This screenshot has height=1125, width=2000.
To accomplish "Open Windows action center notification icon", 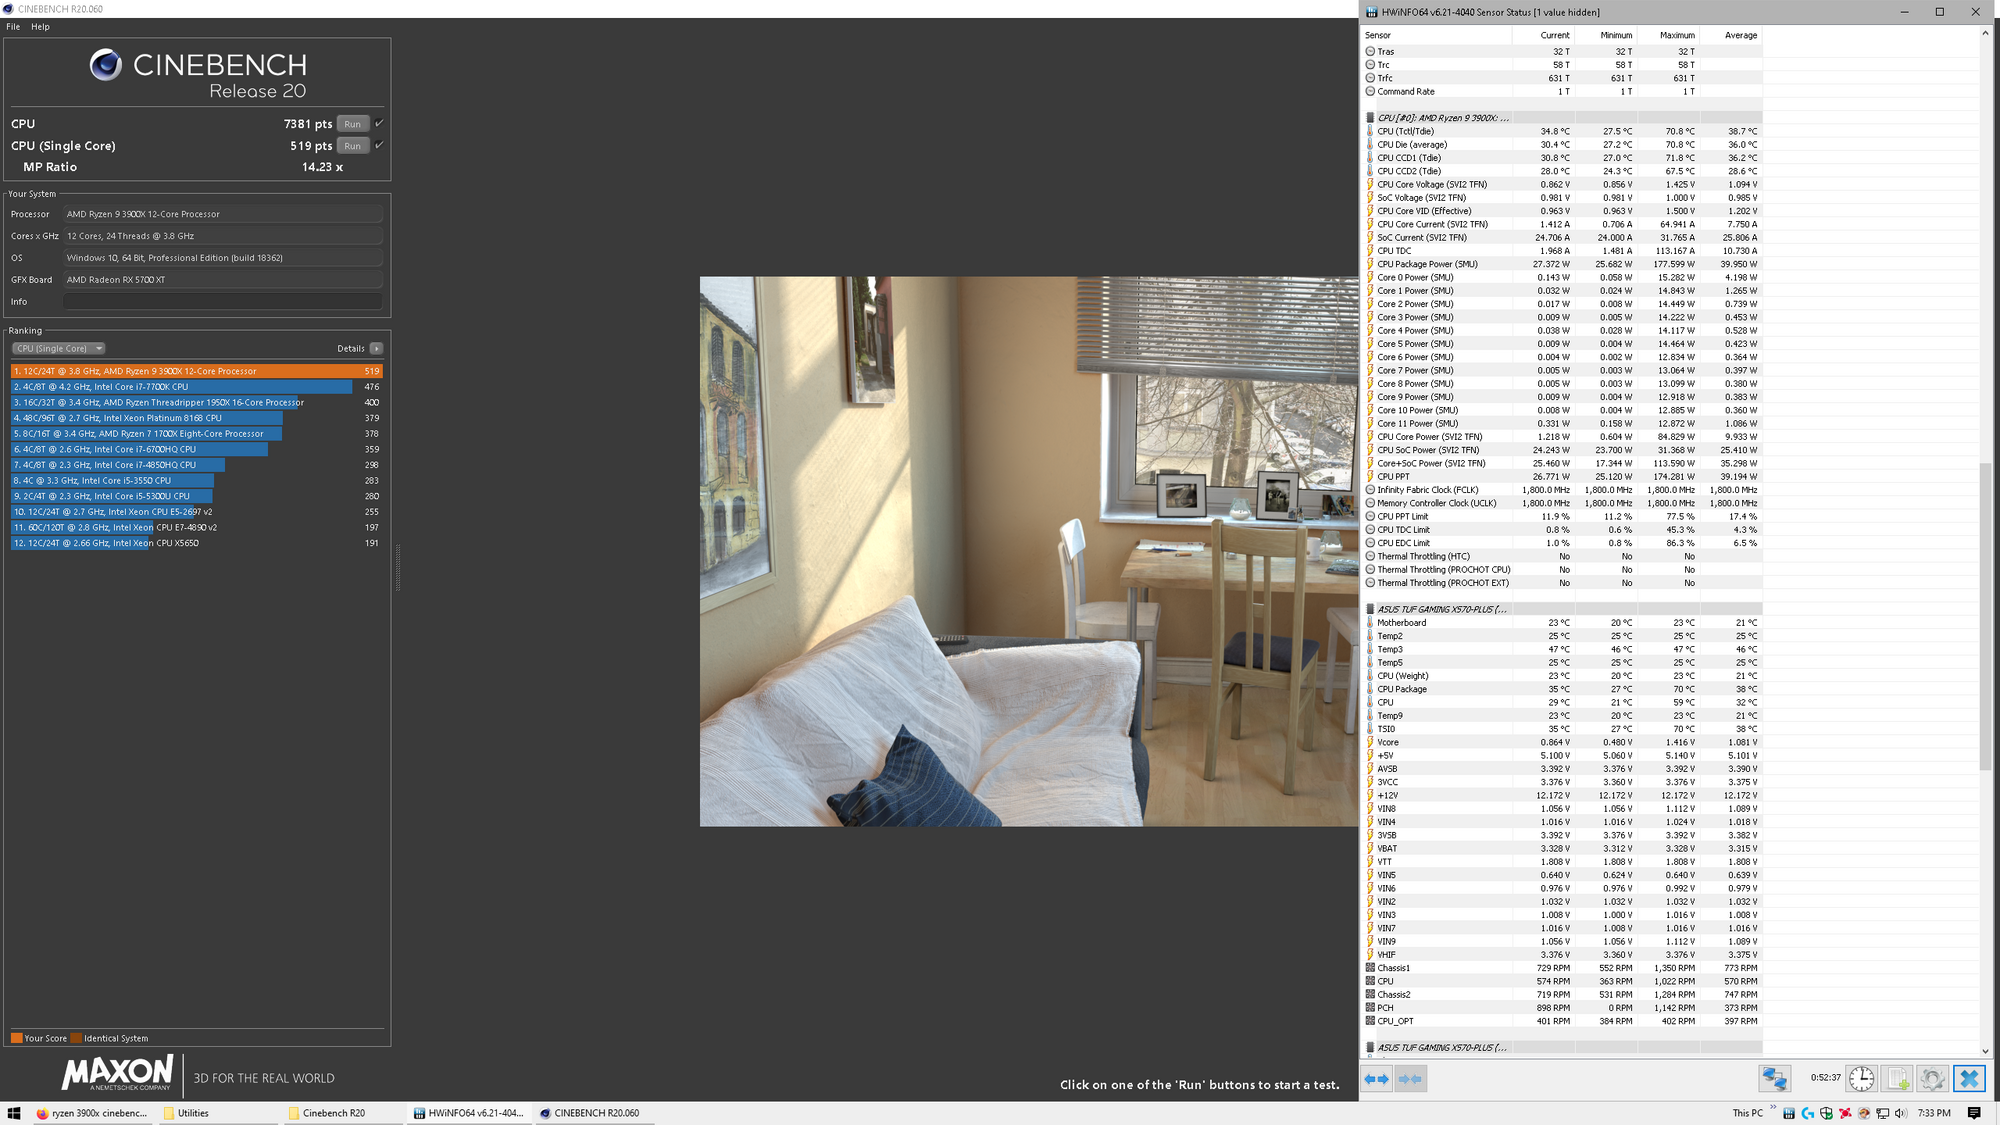I will 1974,1113.
